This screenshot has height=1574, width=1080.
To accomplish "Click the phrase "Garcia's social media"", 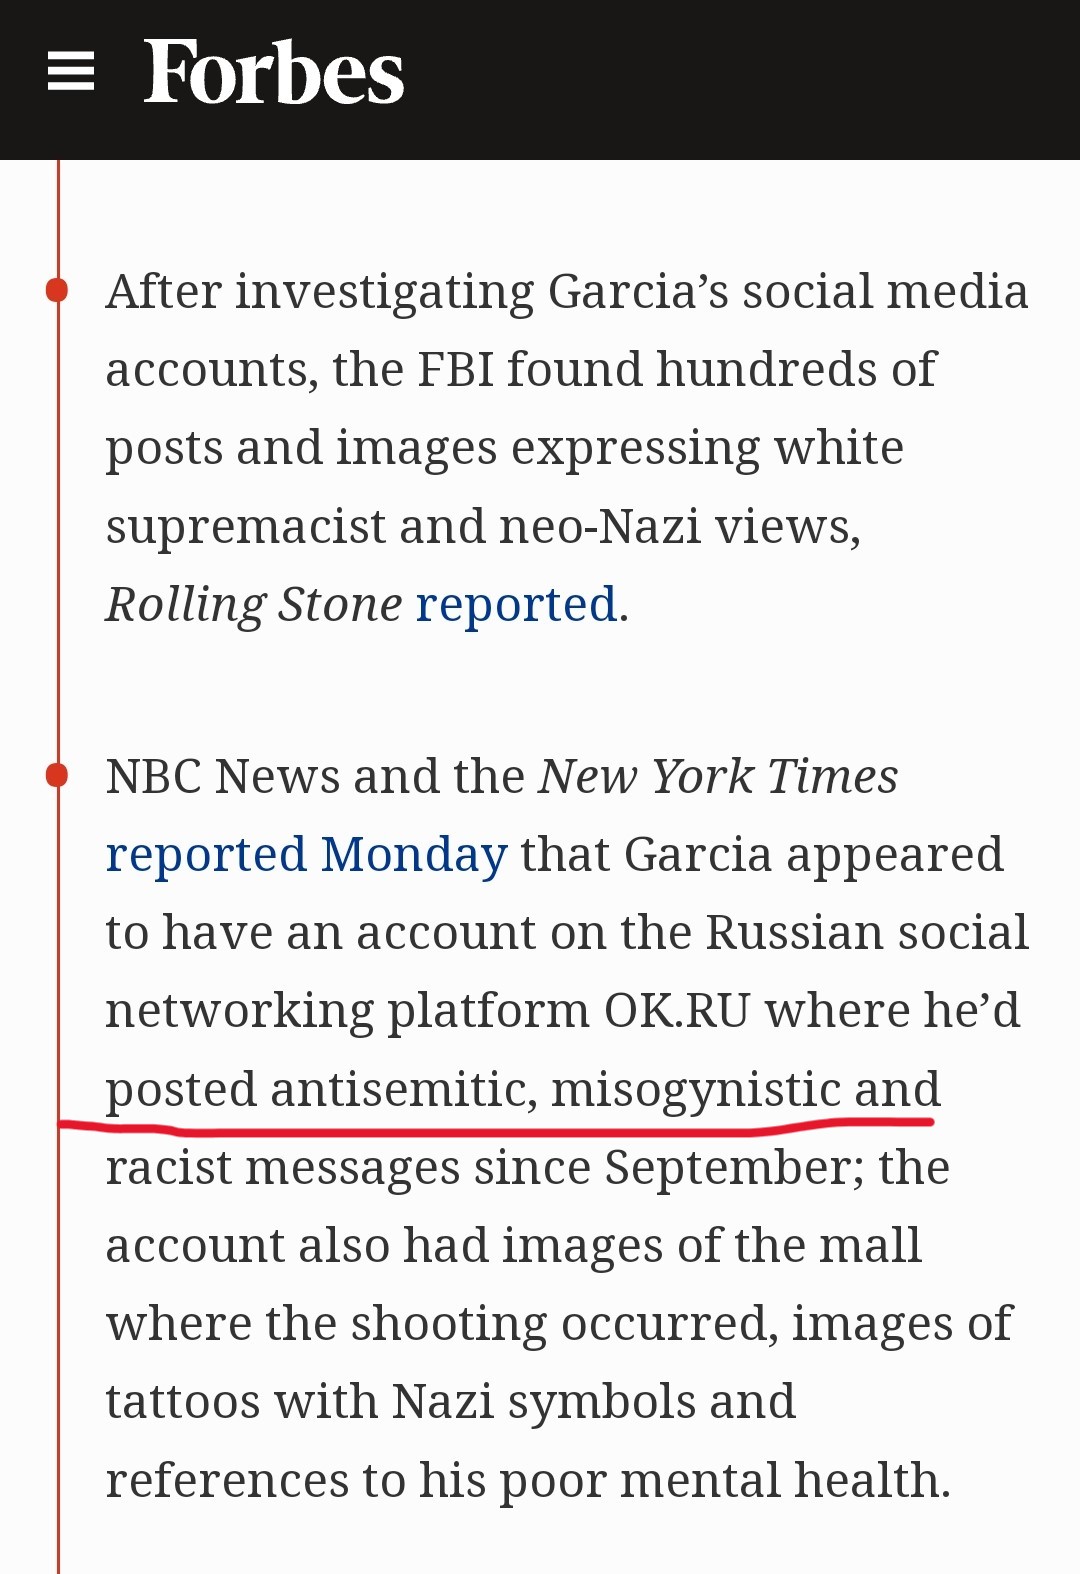I will [788, 292].
